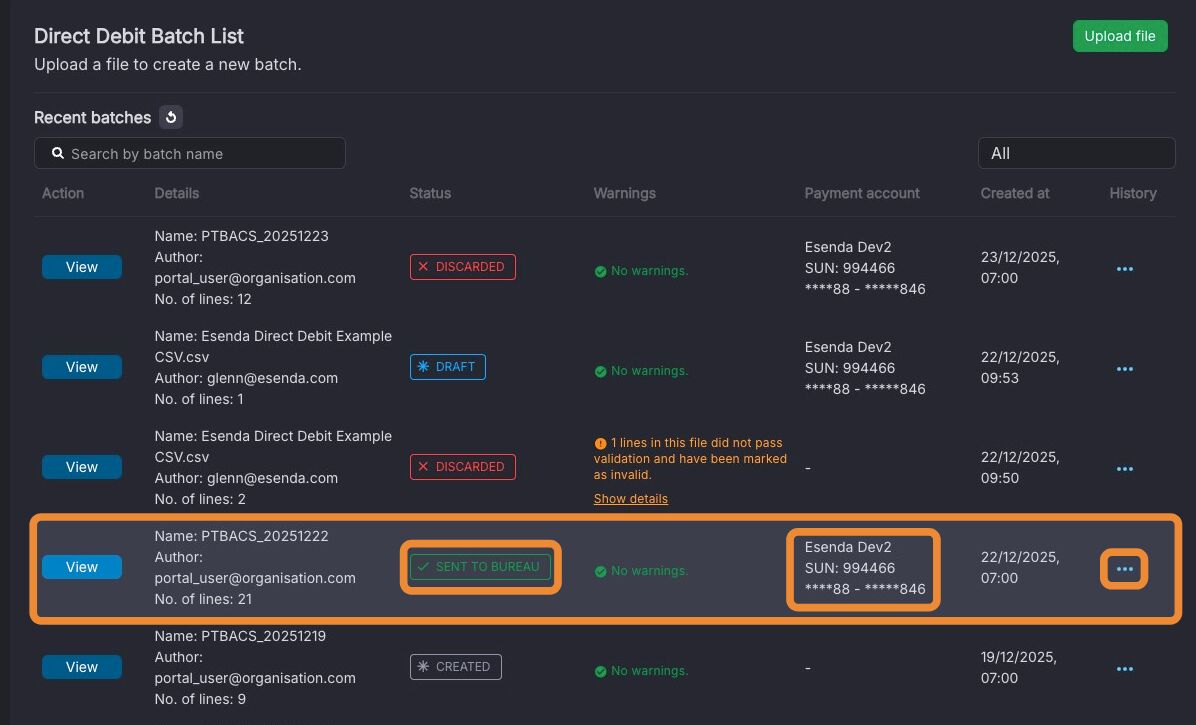Open history dots for the batch created 22/12/2025, 09:50
This screenshot has height=725, width=1196.
1124,469
